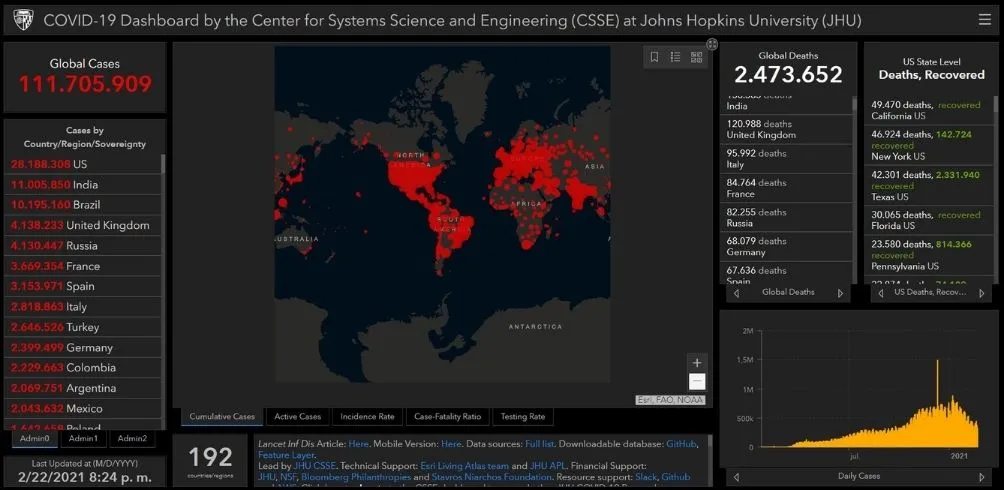Image resolution: width=1004 pixels, height=490 pixels.
Task: Switch to Active Cases tab
Action: [298, 416]
